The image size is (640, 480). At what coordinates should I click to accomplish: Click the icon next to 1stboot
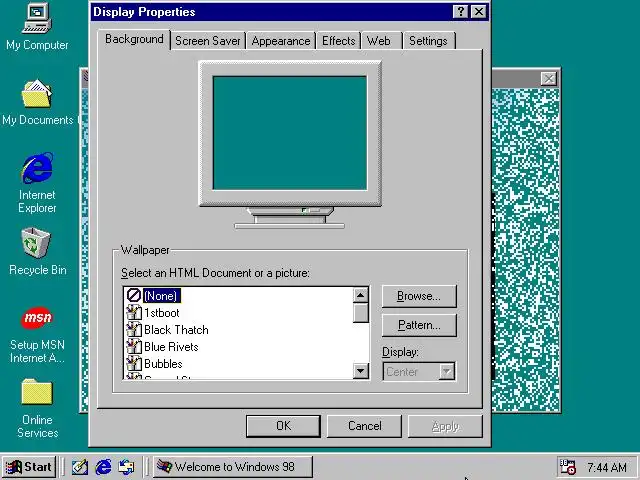pos(133,313)
